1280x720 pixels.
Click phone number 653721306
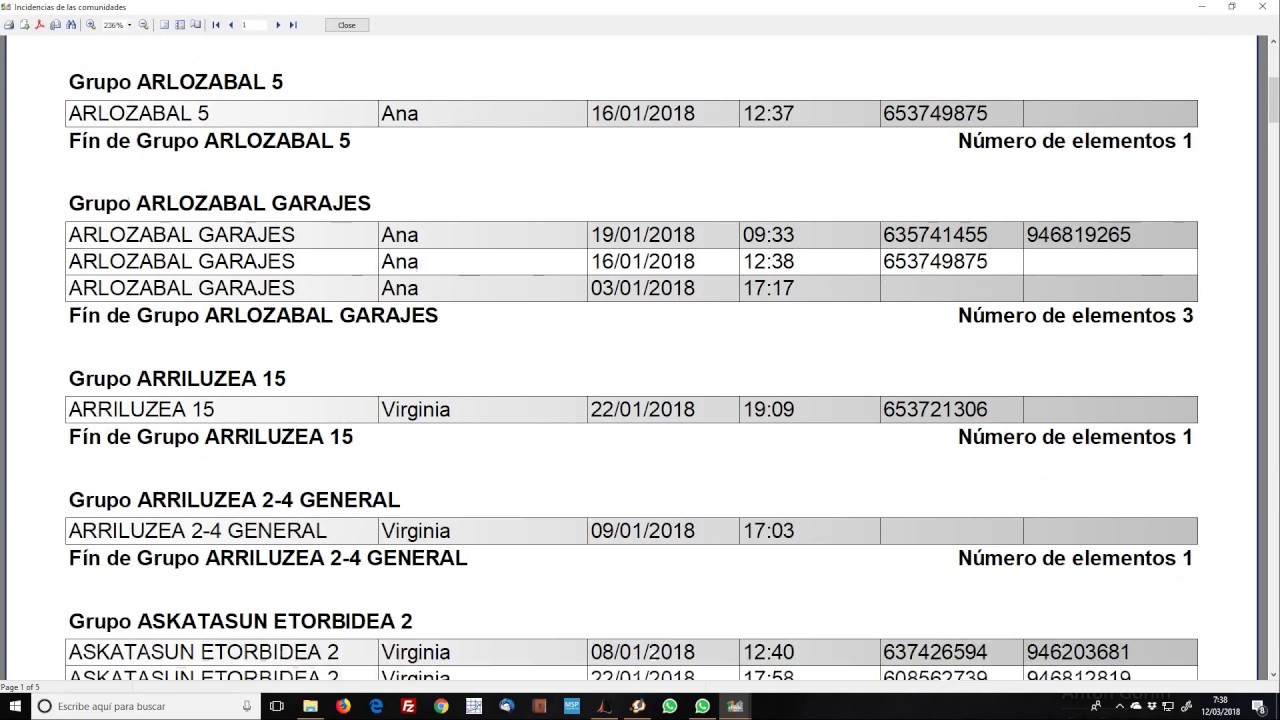[x=935, y=409]
